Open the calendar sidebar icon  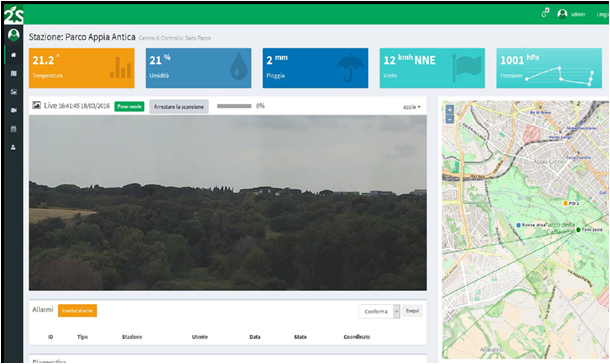click(14, 129)
